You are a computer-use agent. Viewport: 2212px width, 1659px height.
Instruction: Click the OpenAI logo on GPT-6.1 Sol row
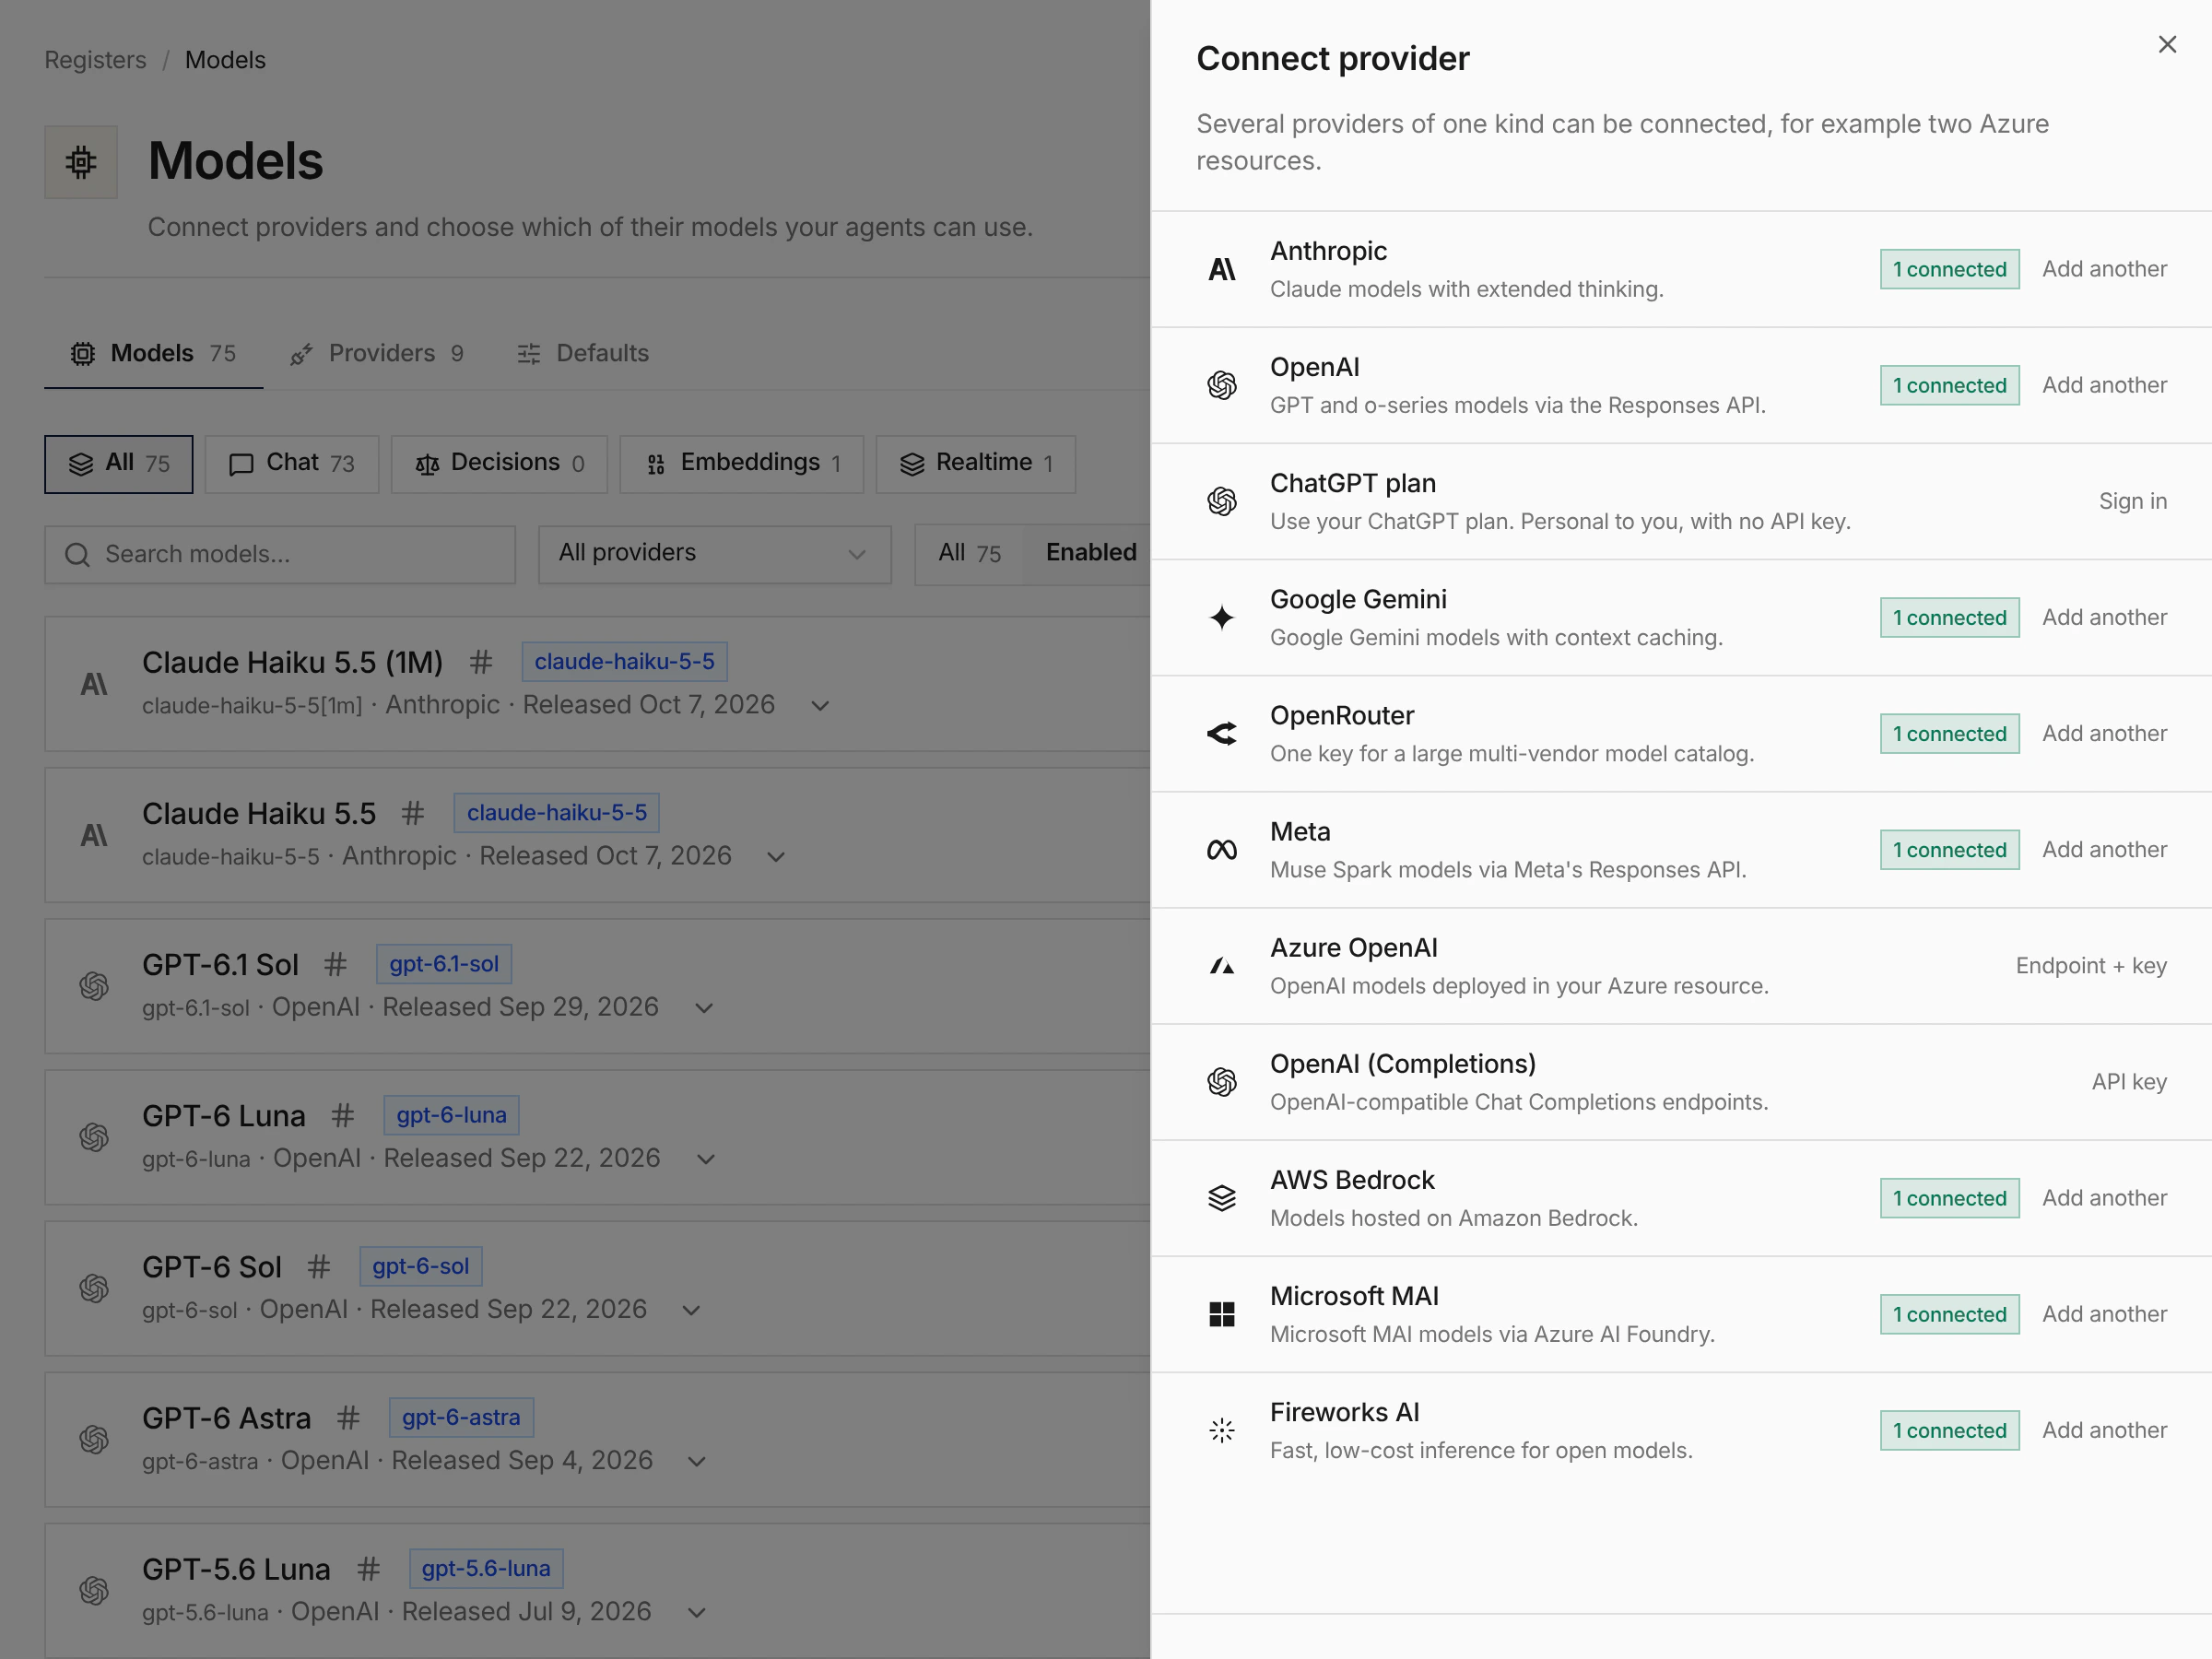[x=93, y=986]
